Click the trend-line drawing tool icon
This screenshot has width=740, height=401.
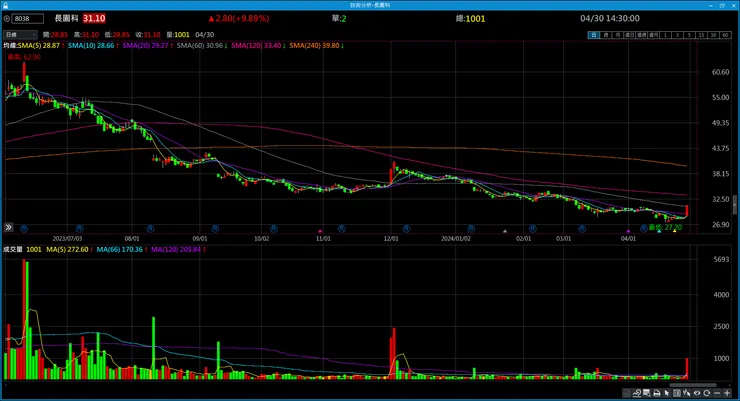[637, 393]
